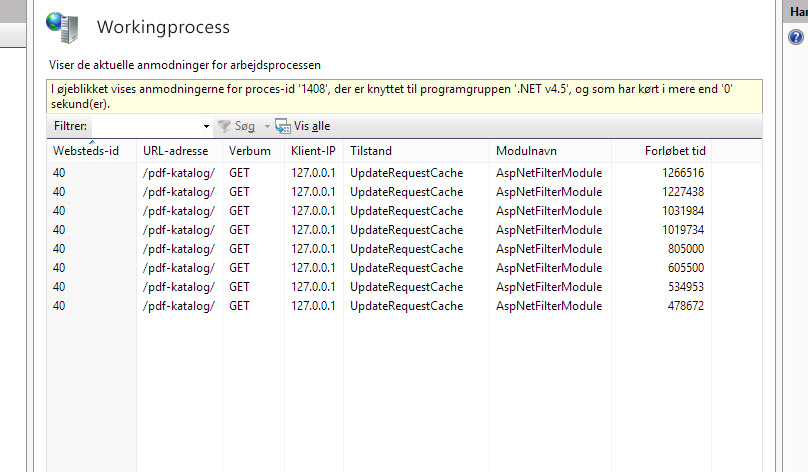This screenshot has width=808, height=472.
Task: Sort by Klient-IP column header
Action: [x=313, y=151]
